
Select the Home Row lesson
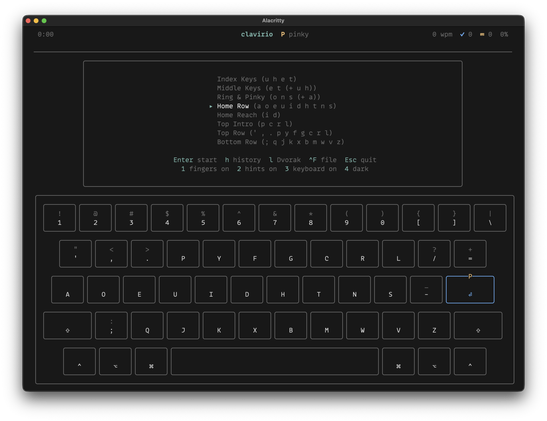pyautogui.click(x=276, y=106)
